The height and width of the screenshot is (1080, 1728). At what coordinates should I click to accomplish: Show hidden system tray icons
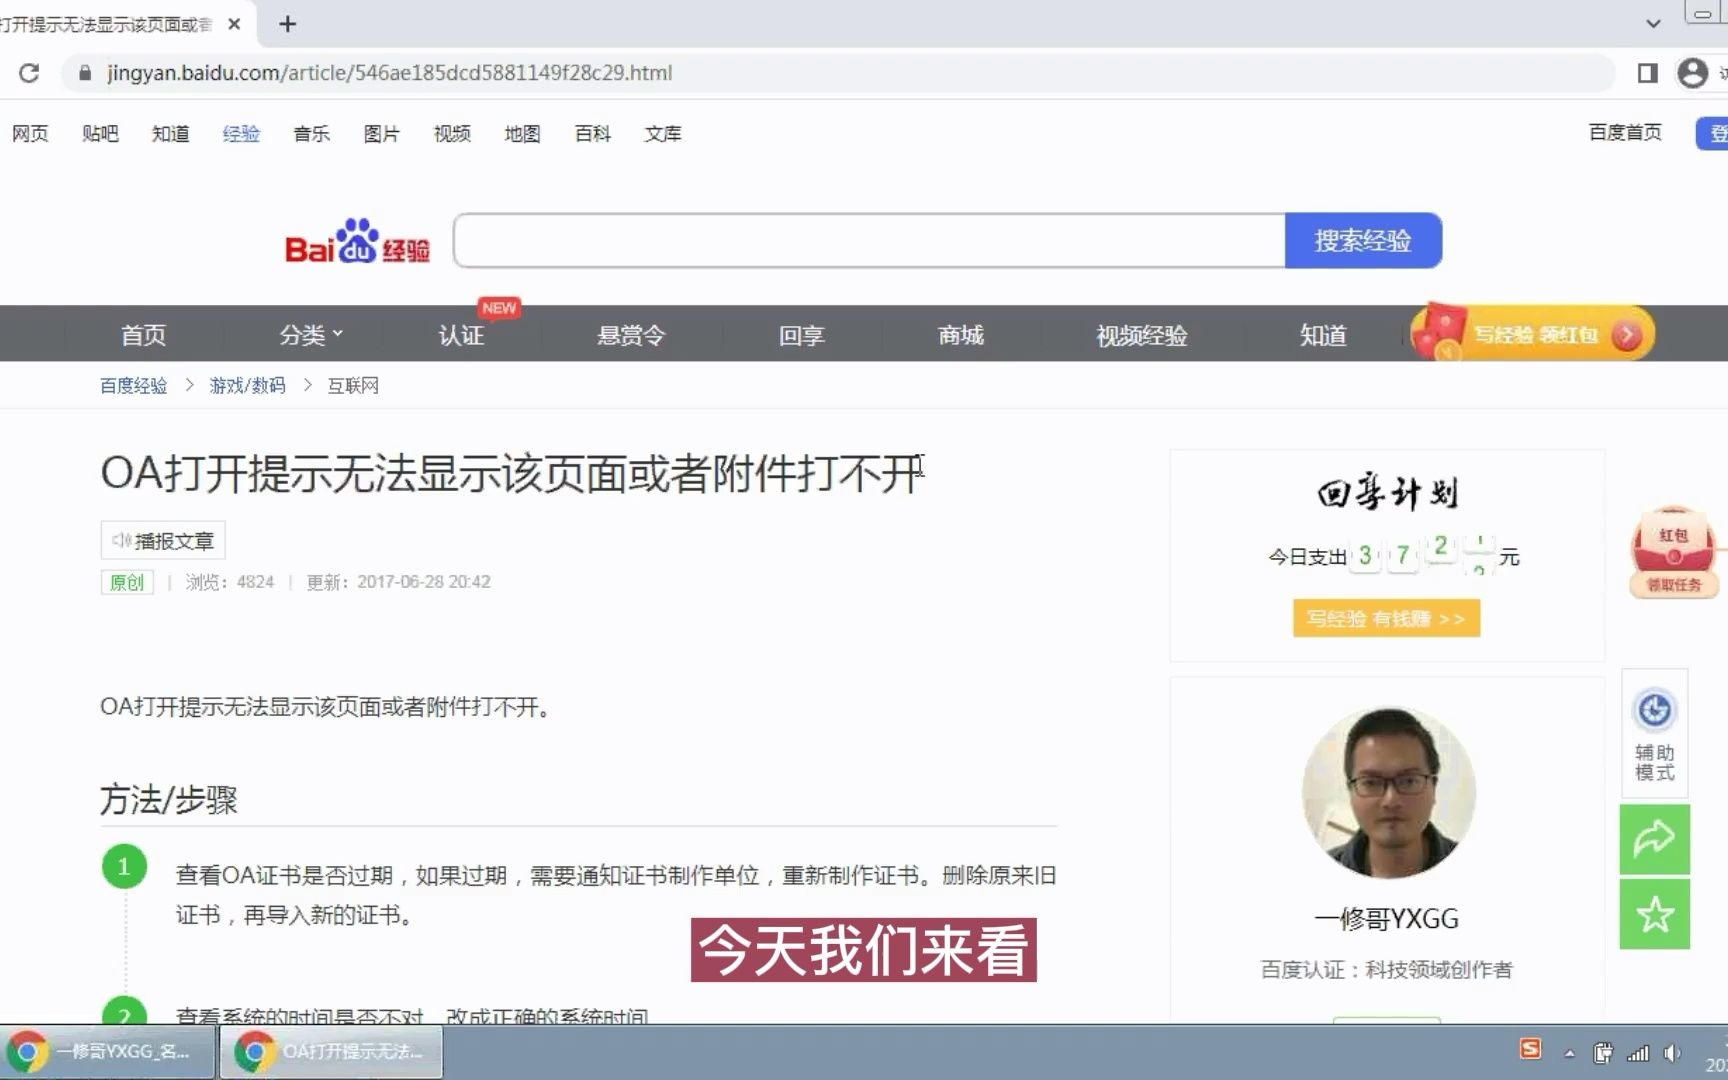[1569, 1053]
